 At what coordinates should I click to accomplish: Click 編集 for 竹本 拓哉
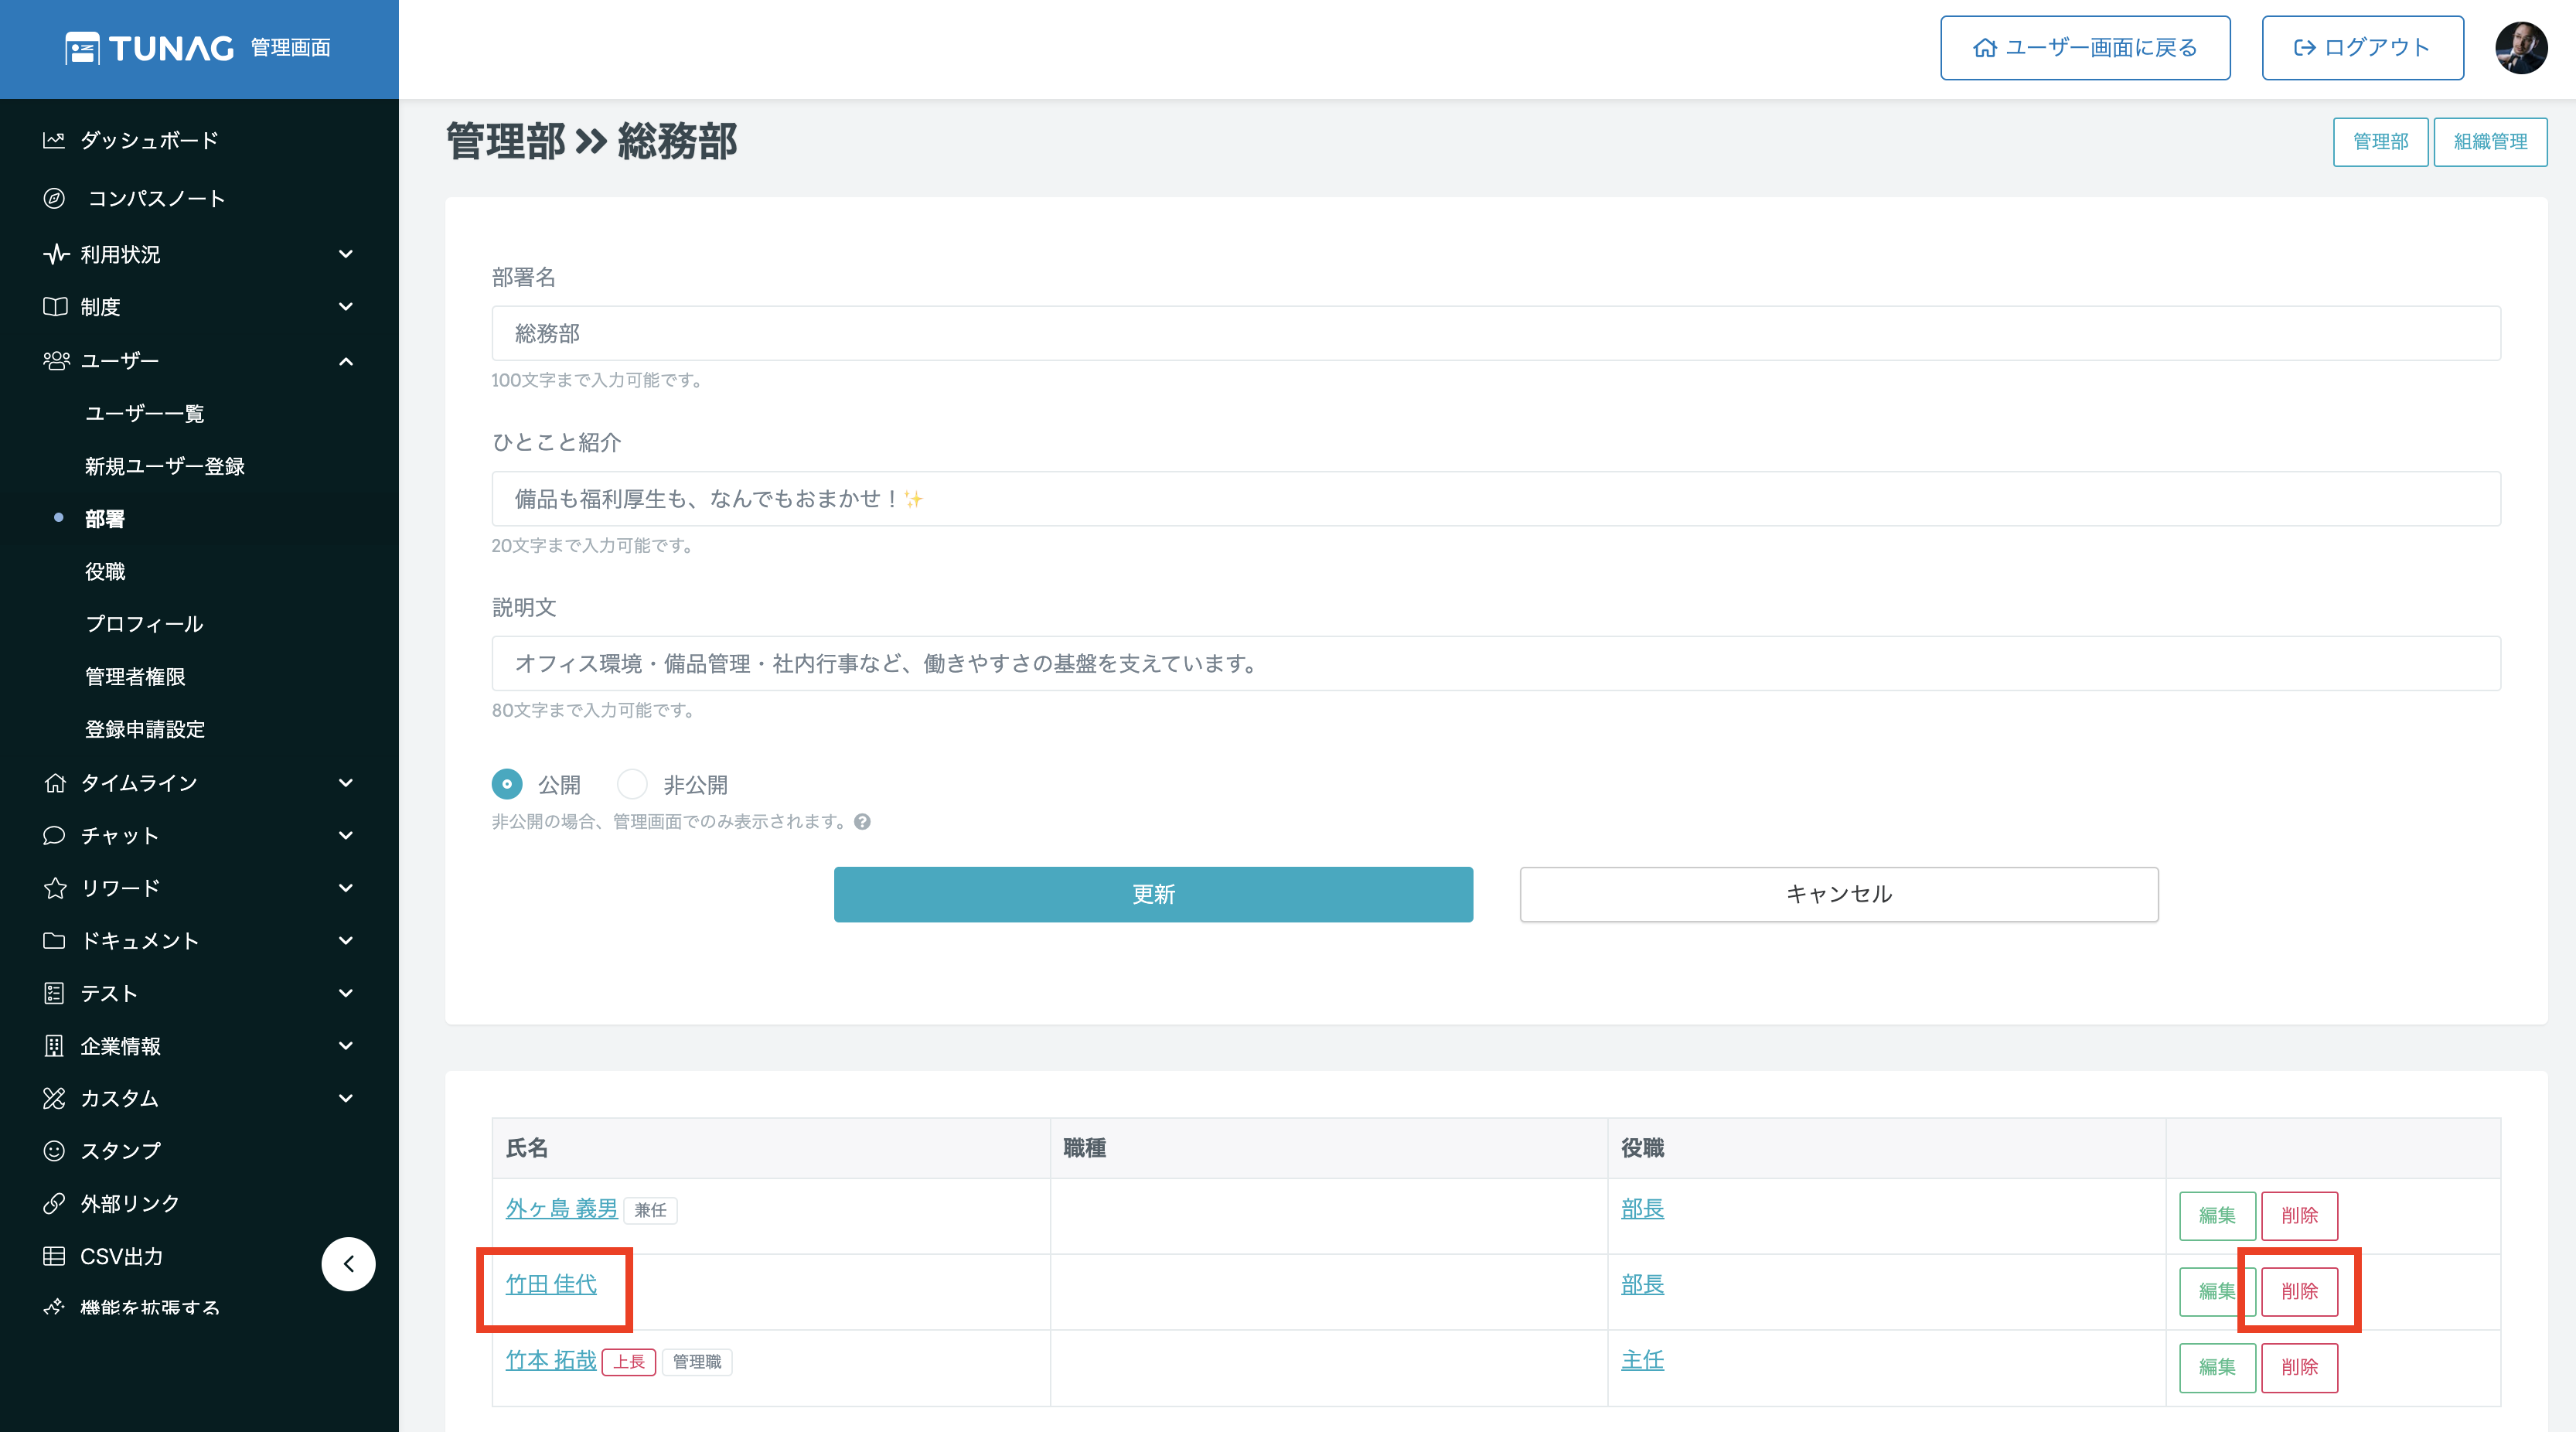(x=2217, y=1367)
